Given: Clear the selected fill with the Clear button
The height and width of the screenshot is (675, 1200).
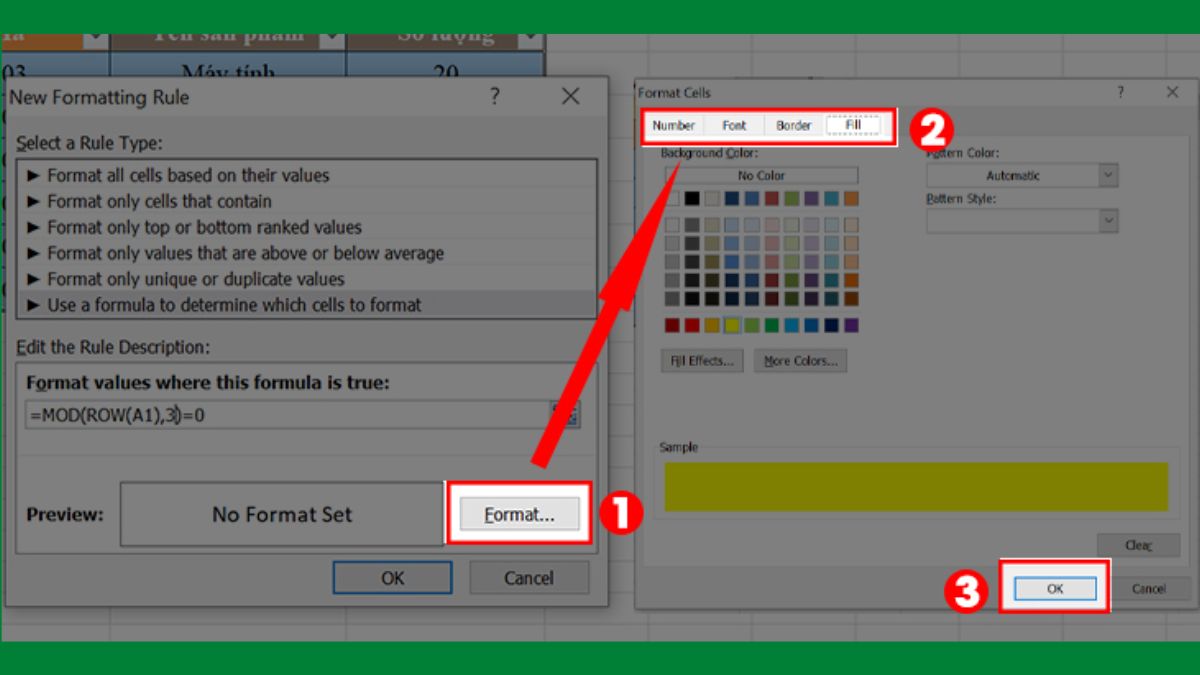Looking at the screenshot, I should (1139, 545).
